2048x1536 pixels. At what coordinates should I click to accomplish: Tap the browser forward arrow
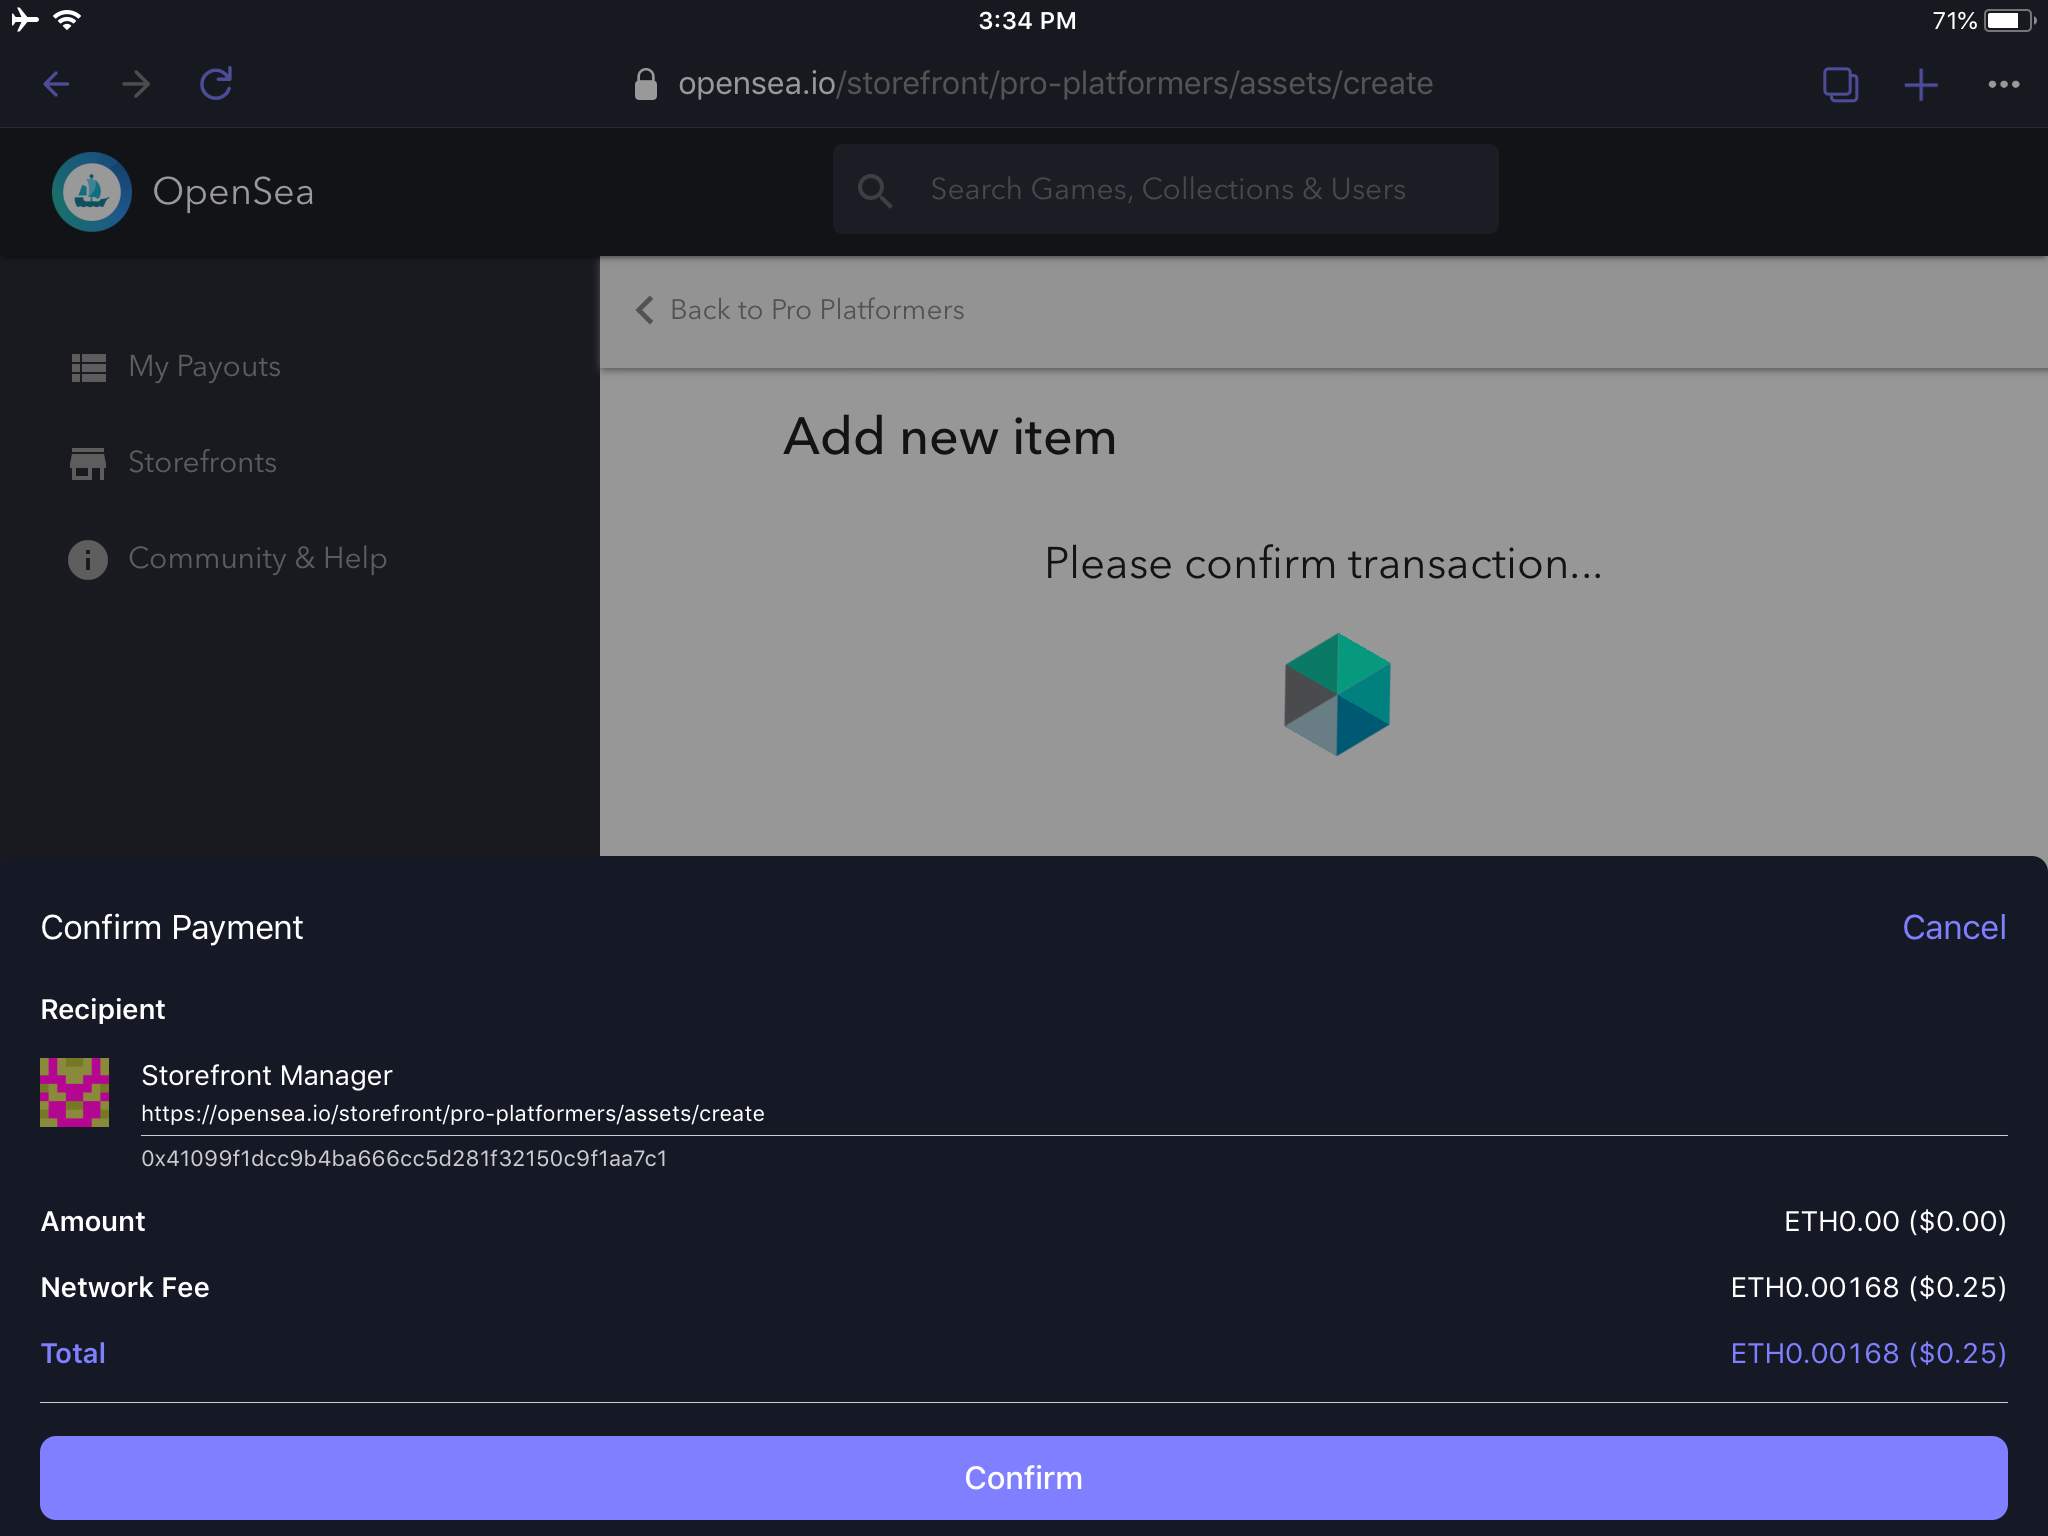click(x=136, y=84)
